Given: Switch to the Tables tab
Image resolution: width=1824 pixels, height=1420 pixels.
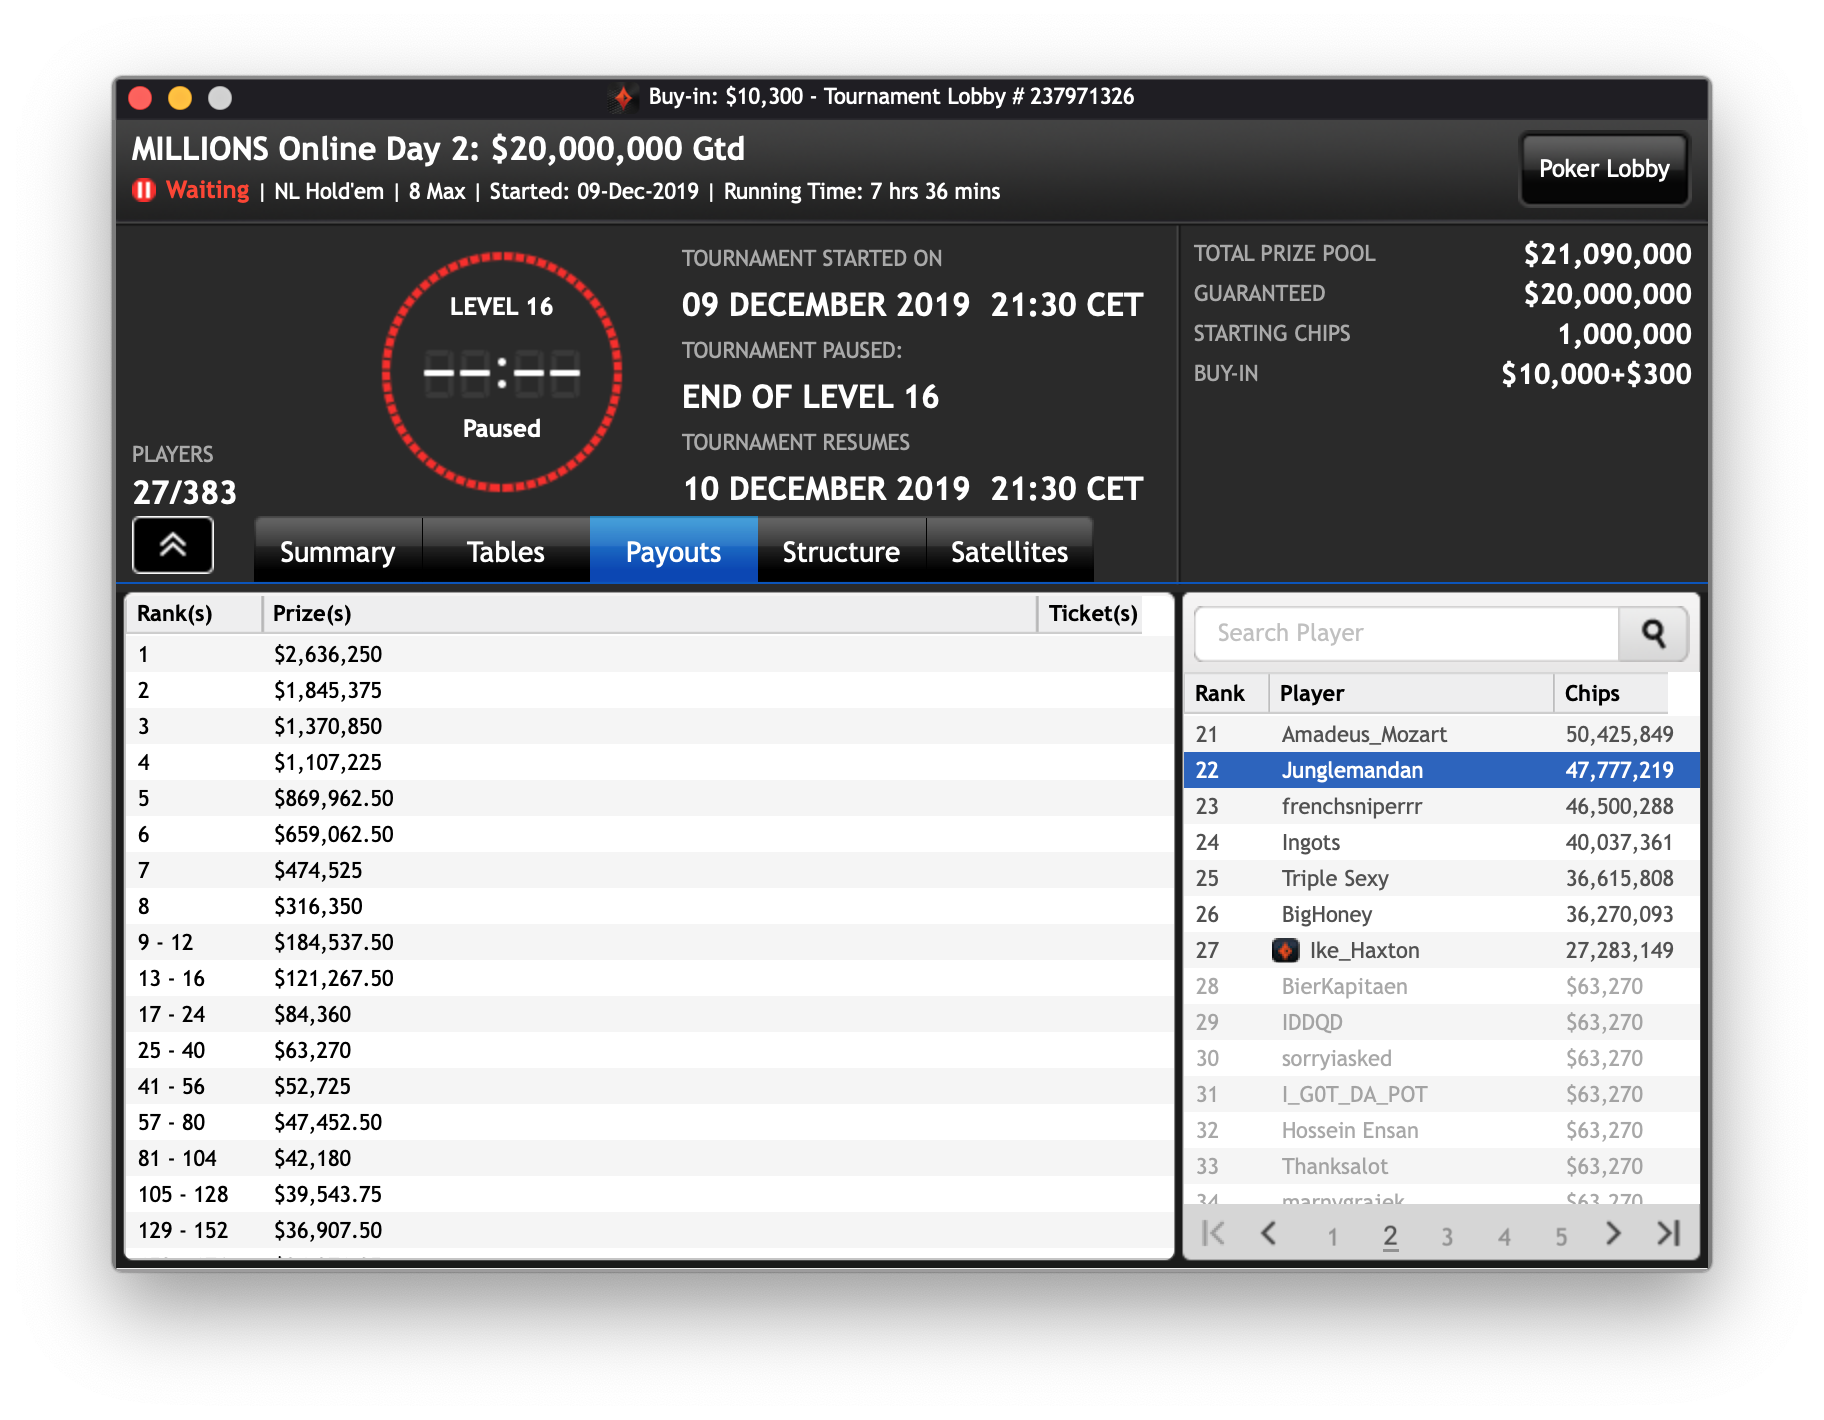Looking at the screenshot, I should tap(506, 552).
